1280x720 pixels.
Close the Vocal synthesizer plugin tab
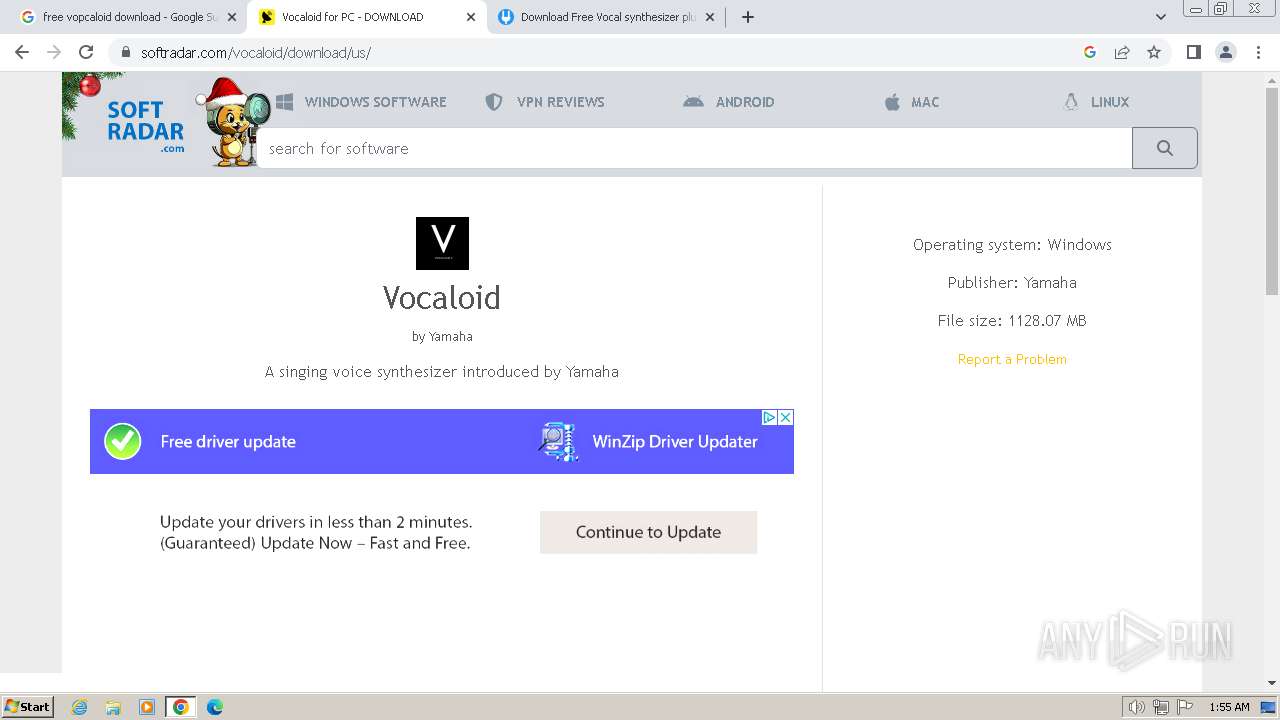(x=710, y=17)
